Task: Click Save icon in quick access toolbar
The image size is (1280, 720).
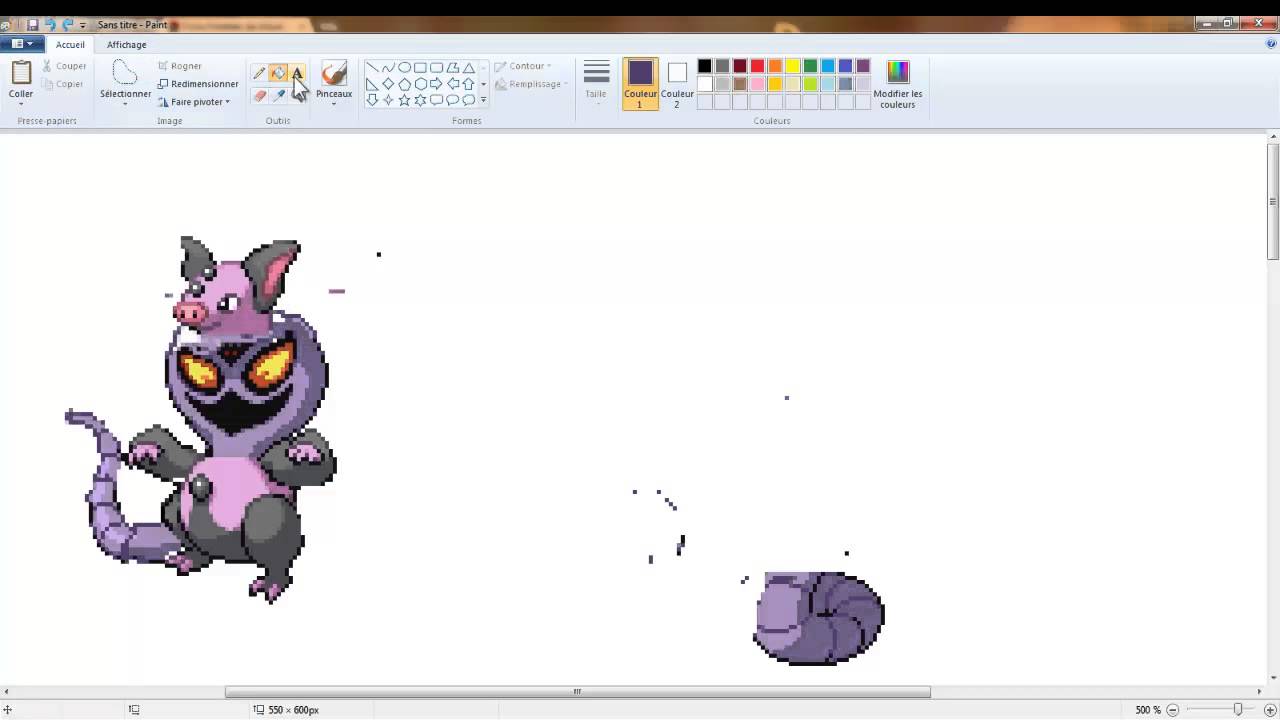Action: tap(32, 25)
